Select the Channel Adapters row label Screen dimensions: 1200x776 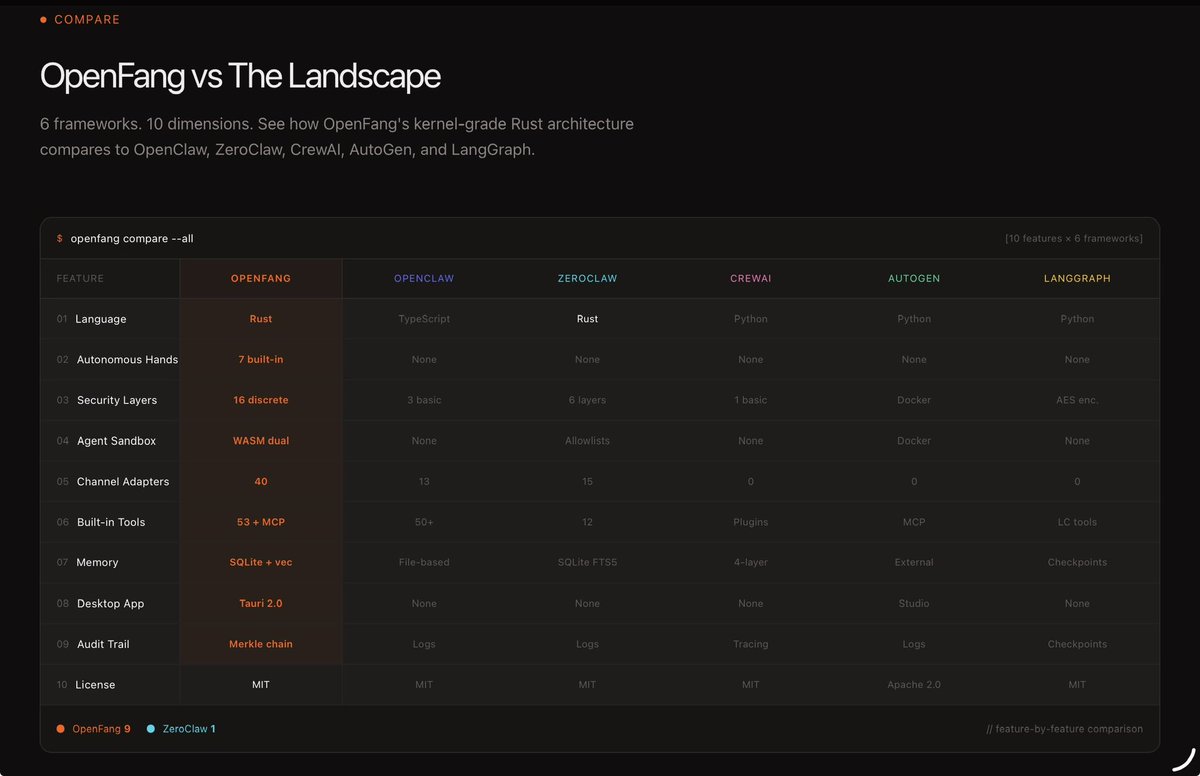click(123, 481)
